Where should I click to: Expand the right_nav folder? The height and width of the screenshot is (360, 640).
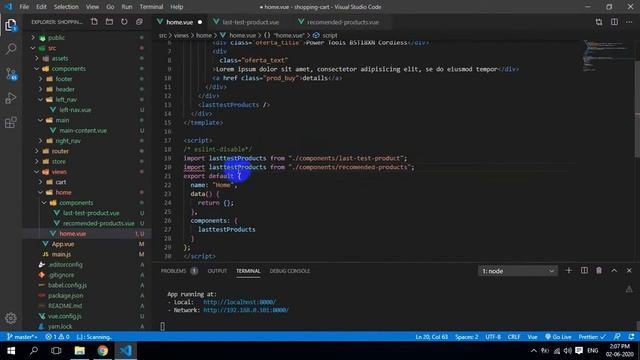point(68,141)
